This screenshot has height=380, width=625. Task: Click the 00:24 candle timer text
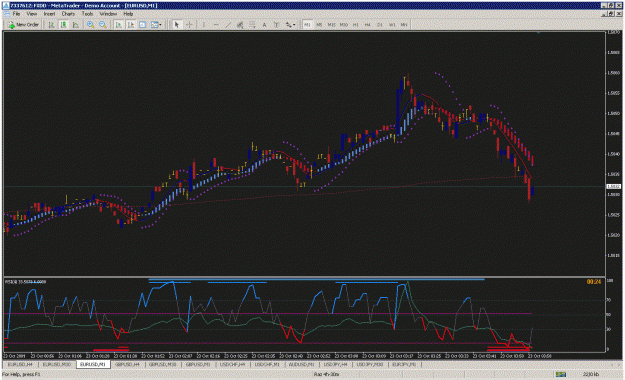[594, 282]
